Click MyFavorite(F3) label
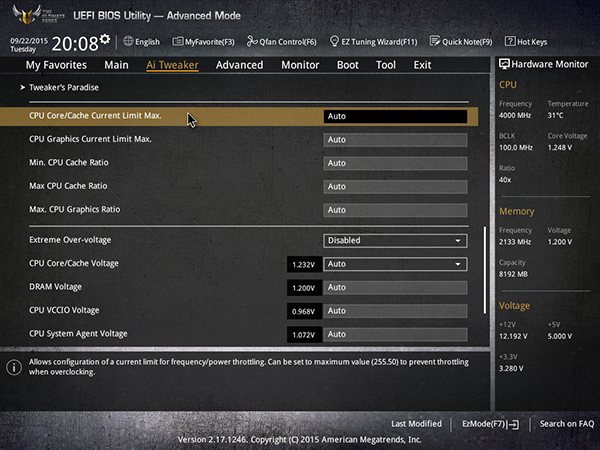Image resolution: width=600 pixels, height=450 pixels. (210, 42)
